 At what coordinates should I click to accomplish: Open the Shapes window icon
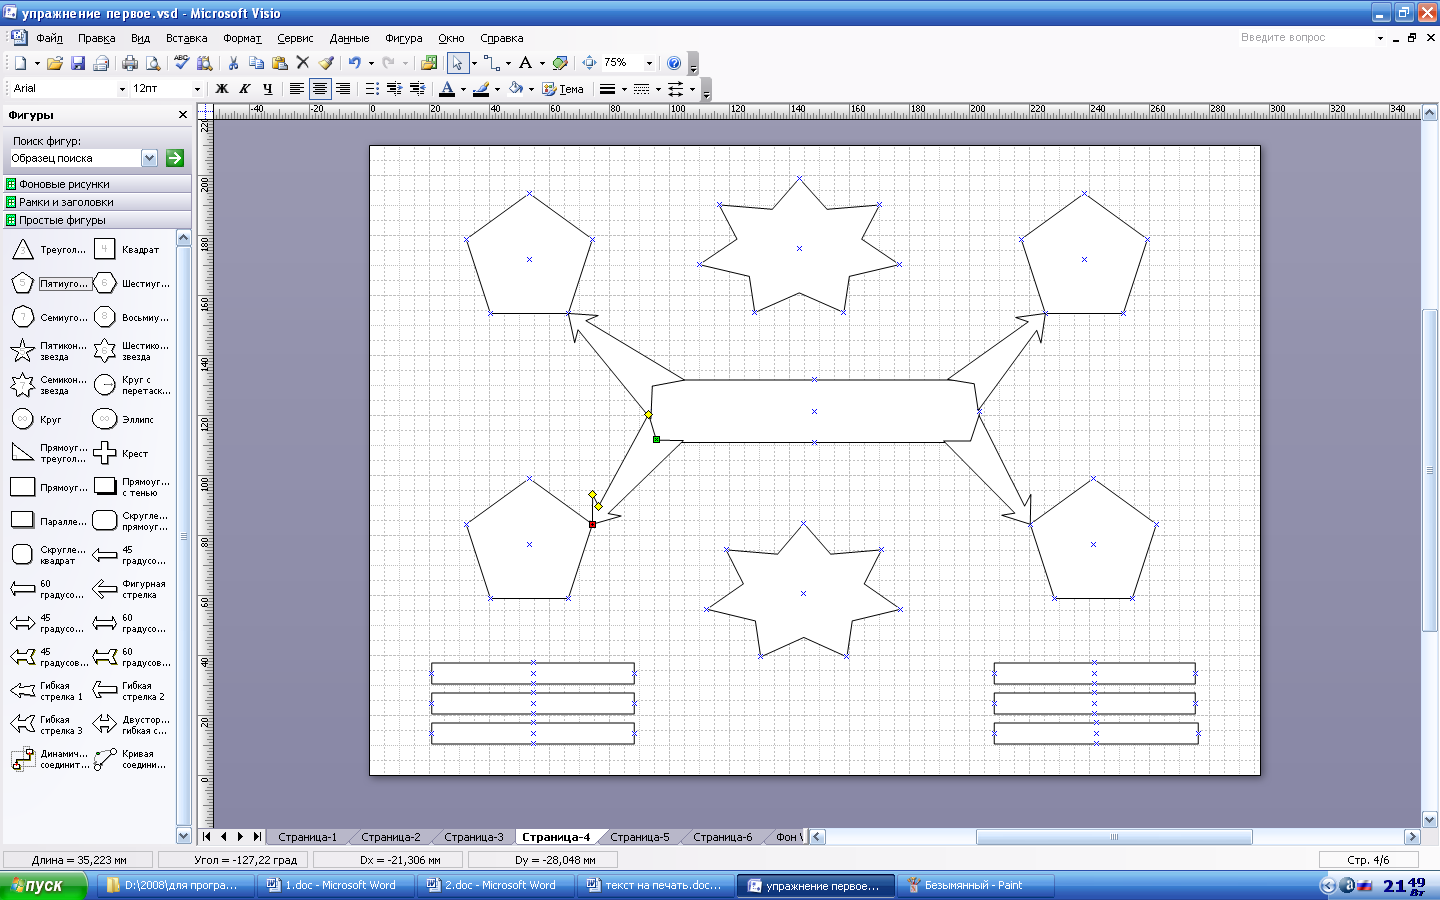pyautogui.click(x=429, y=63)
